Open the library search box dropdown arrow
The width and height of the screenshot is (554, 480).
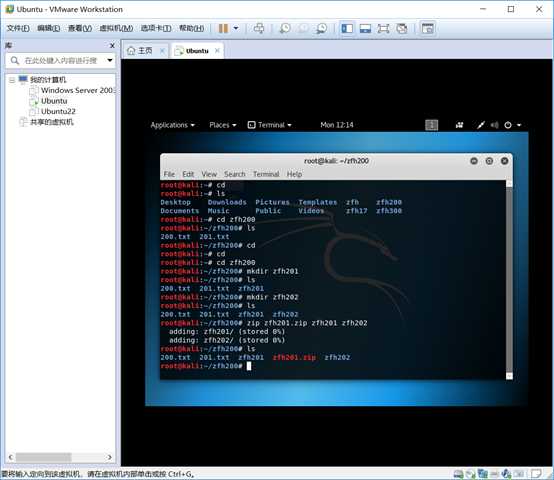[x=110, y=60]
